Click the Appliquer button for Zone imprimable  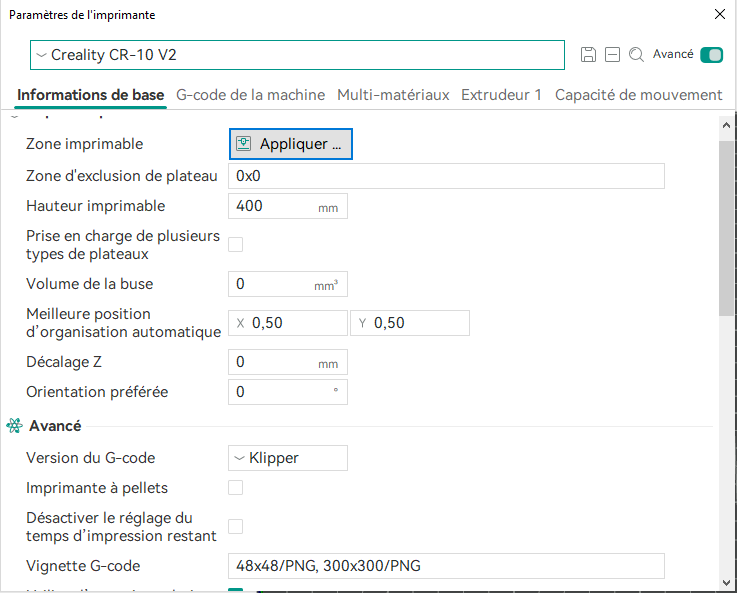290,144
